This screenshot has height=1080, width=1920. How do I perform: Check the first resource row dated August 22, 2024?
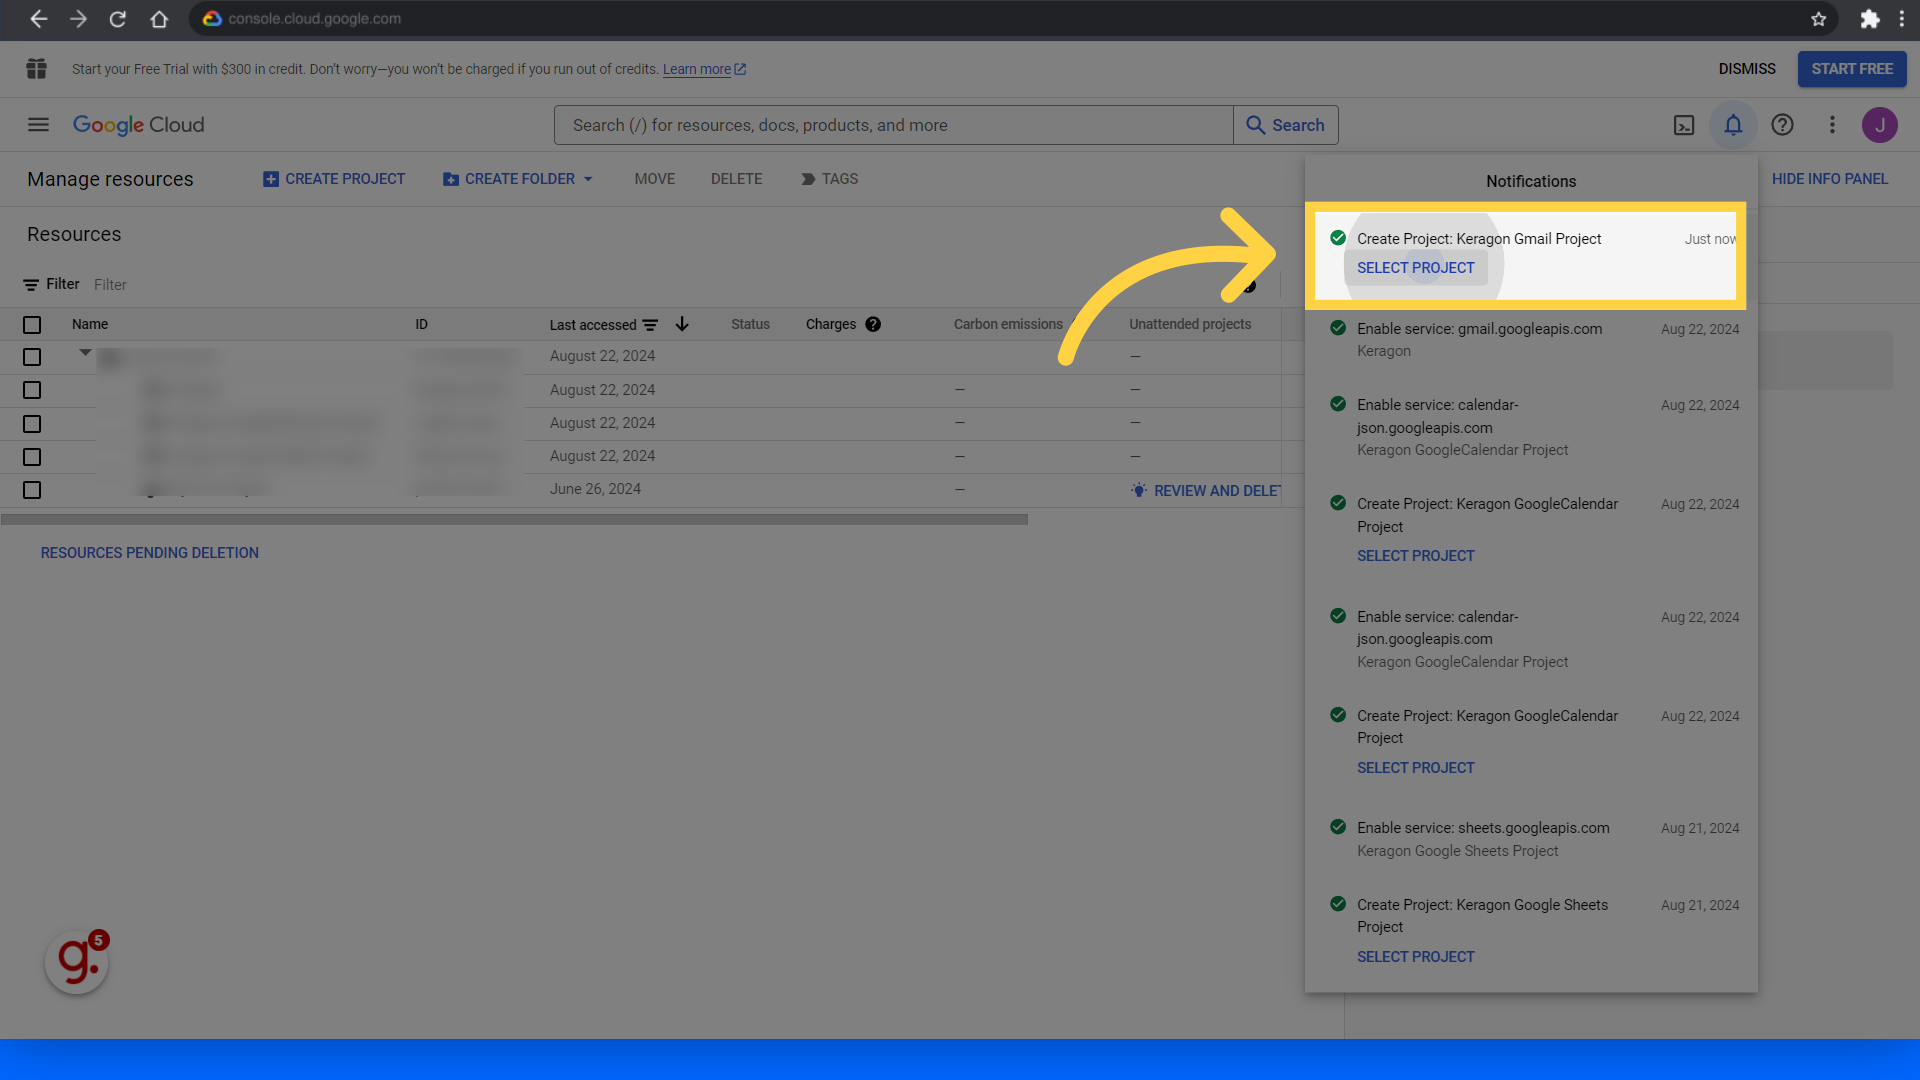pyautogui.click(x=32, y=357)
